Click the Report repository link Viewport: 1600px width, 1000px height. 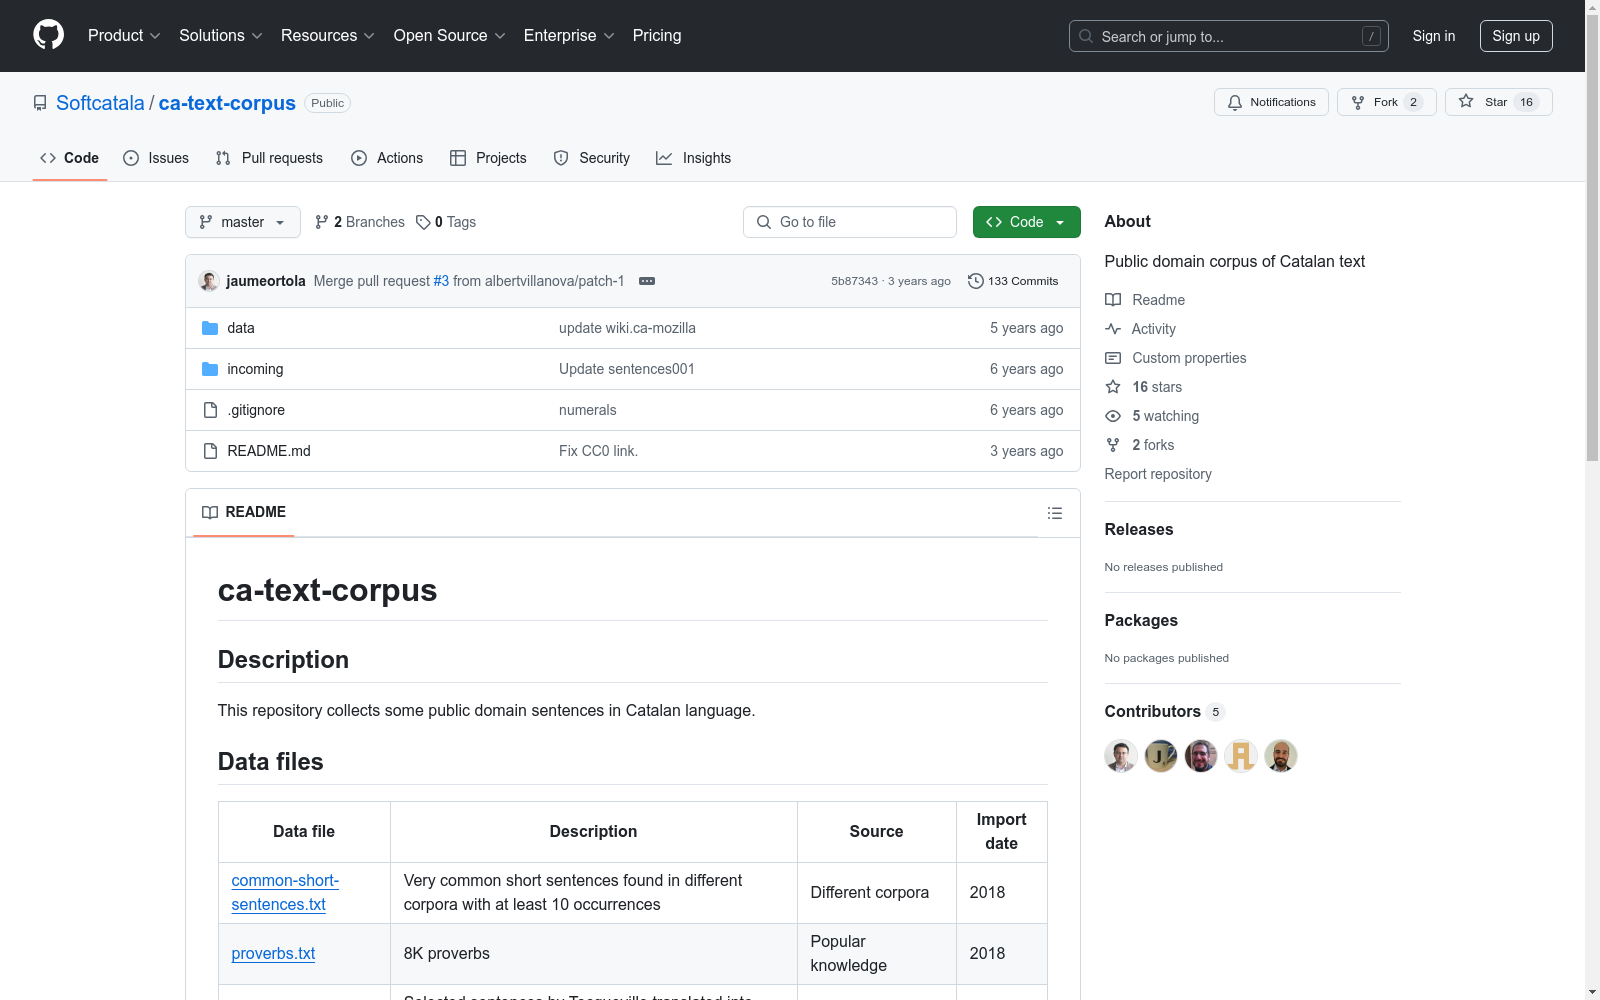[1158, 474]
